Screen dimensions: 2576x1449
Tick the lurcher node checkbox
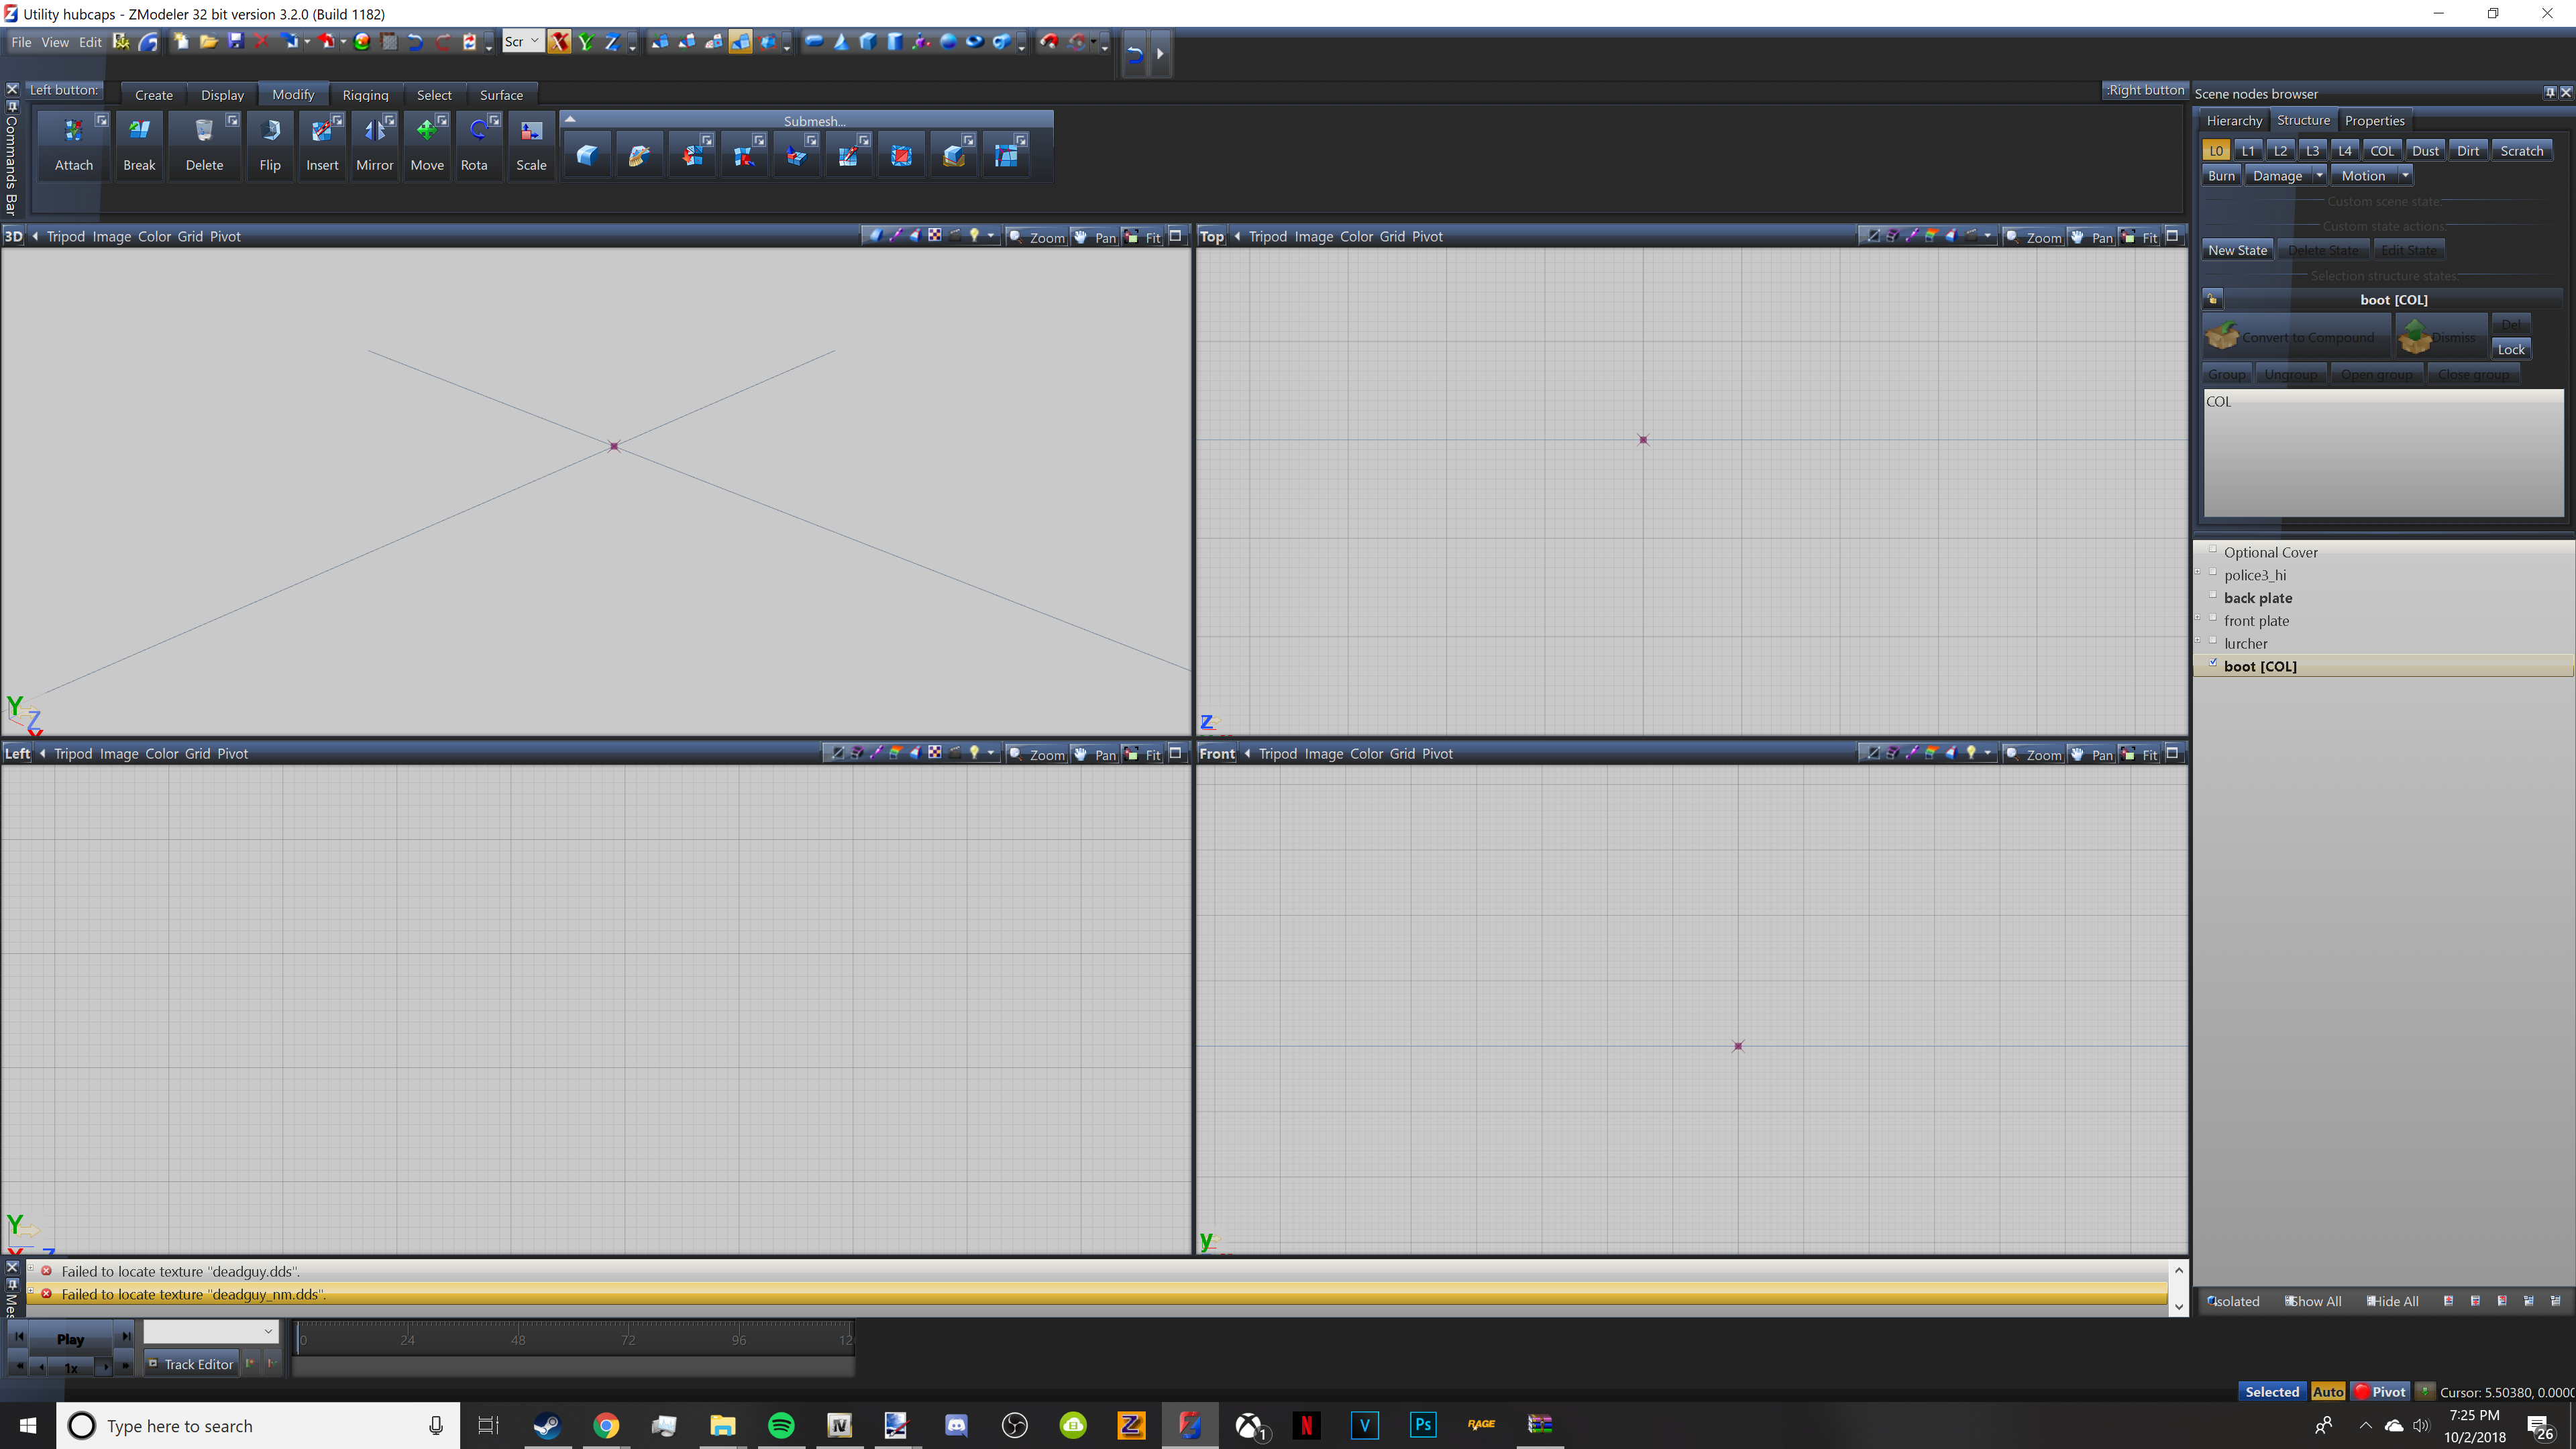2213,640
